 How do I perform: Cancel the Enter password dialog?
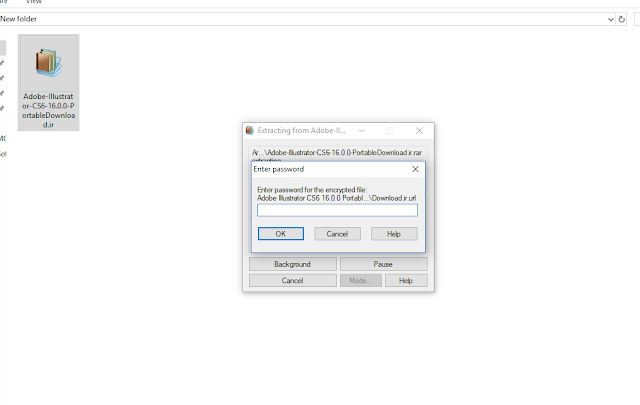[x=337, y=234]
